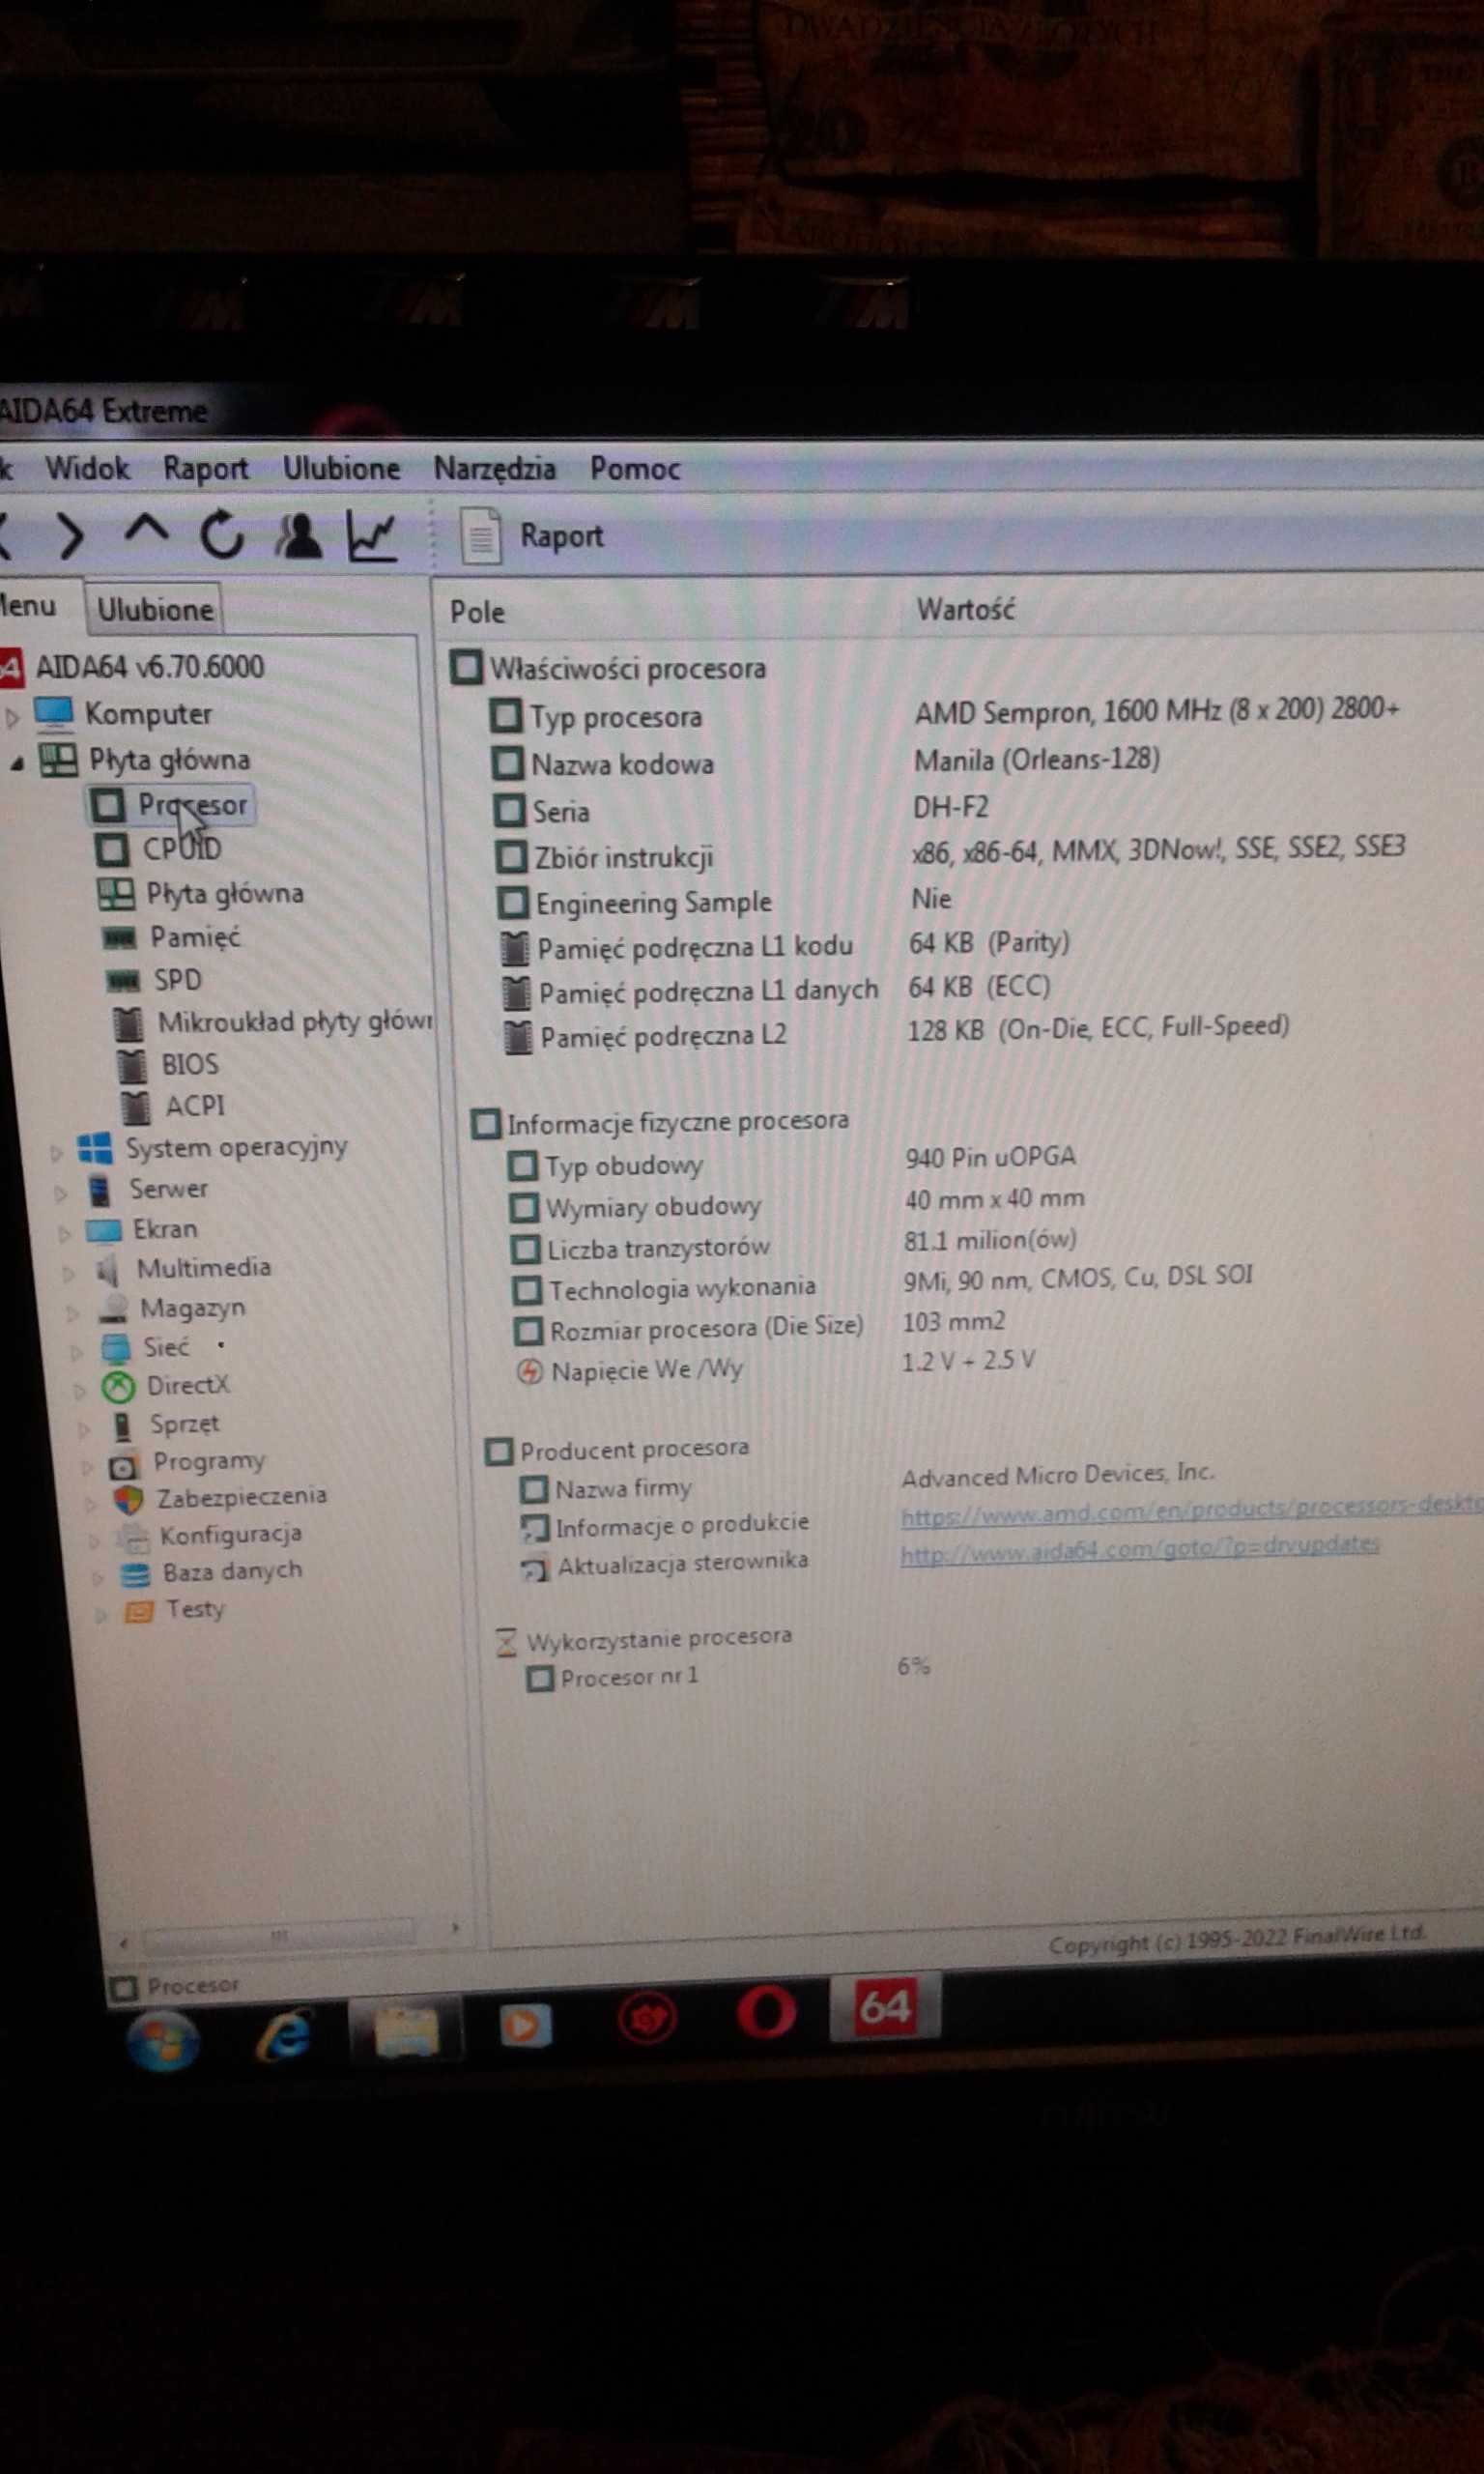Expand the System operacyjny node

(56, 1153)
